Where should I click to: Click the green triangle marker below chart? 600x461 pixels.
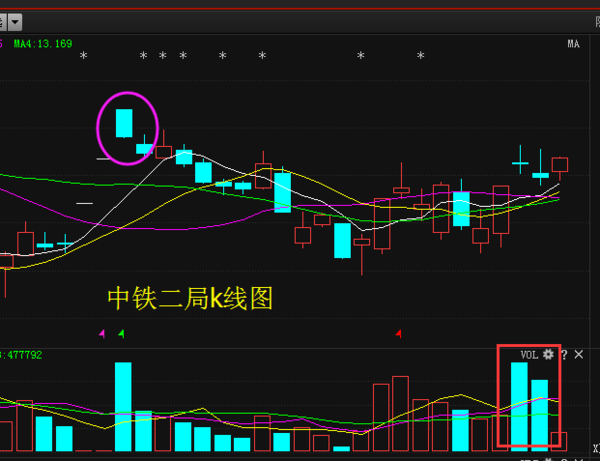point(122,334)
